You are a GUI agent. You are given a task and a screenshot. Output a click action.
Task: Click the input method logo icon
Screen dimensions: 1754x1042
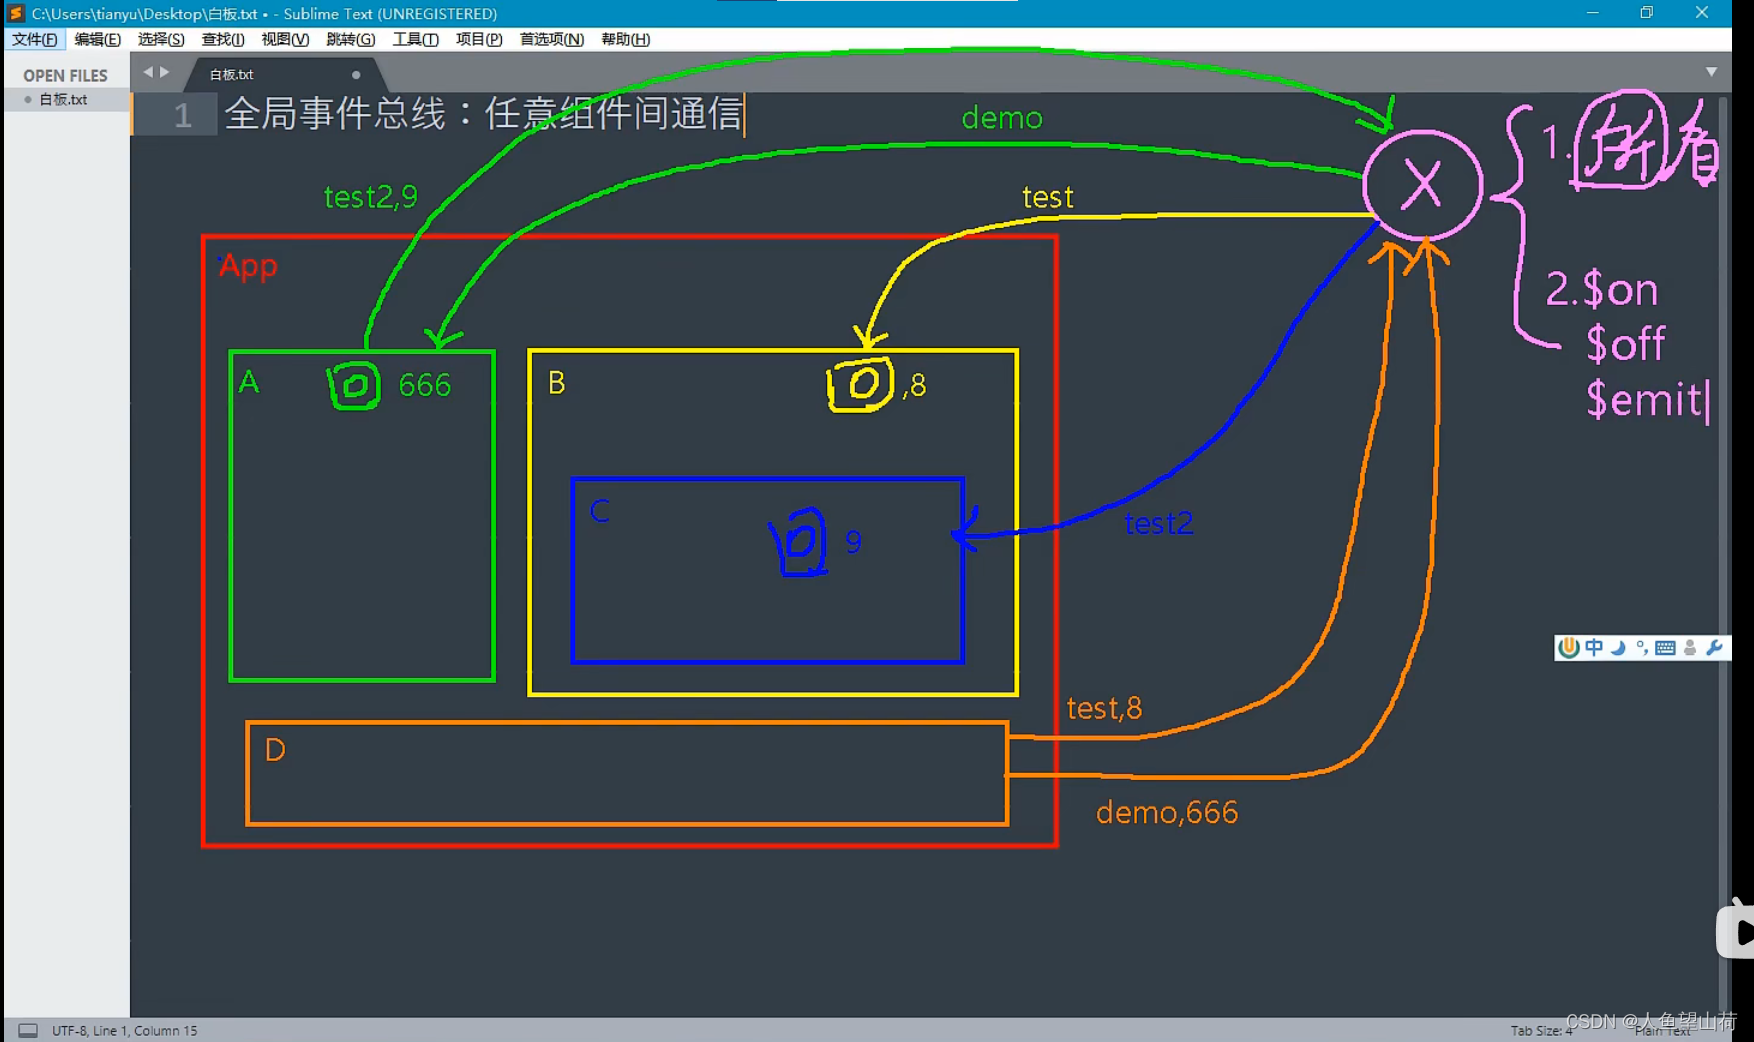pos(1569,647)
